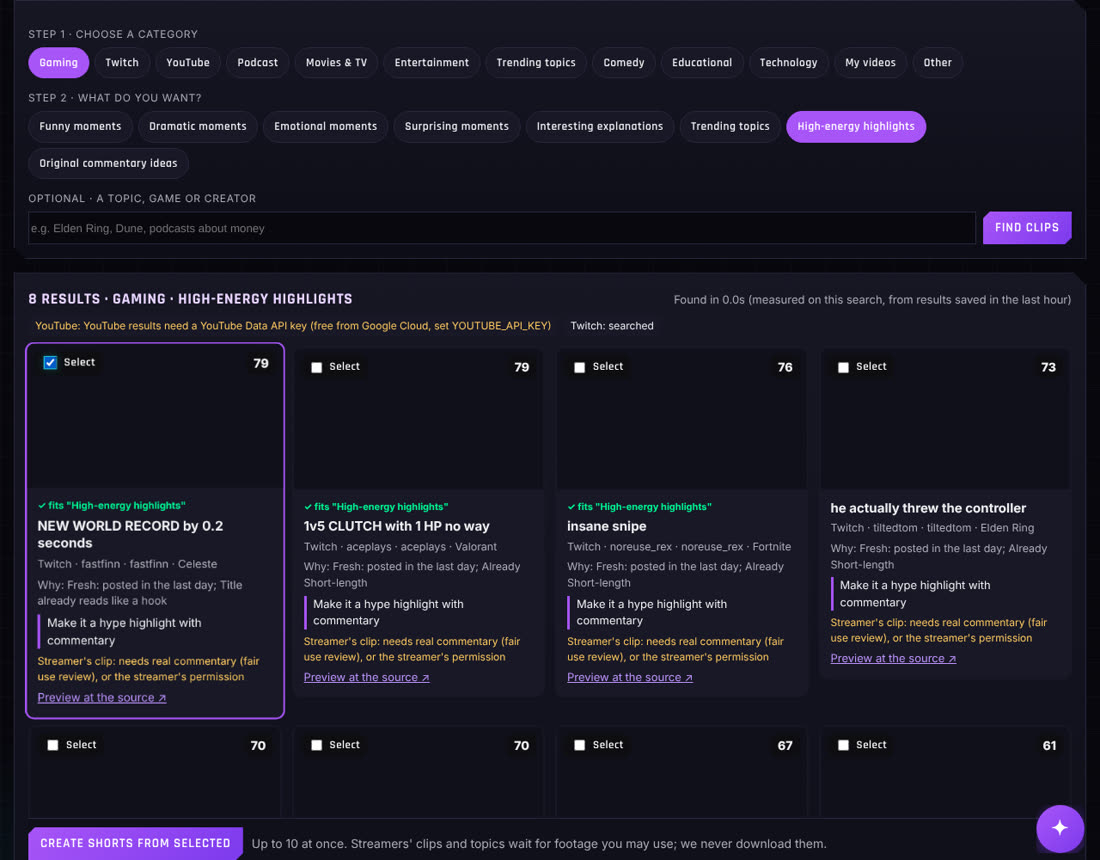
Task: Open Preview link on threw the controller card
Action: coord(893,658)
